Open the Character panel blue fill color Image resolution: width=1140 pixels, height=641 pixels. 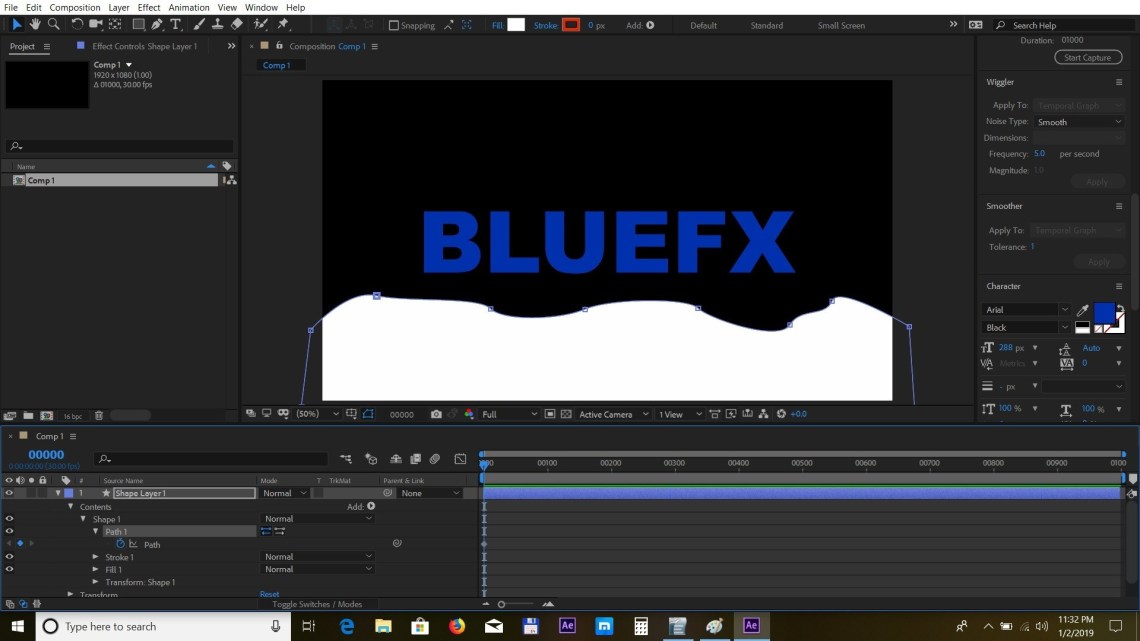click(1104, 313)
